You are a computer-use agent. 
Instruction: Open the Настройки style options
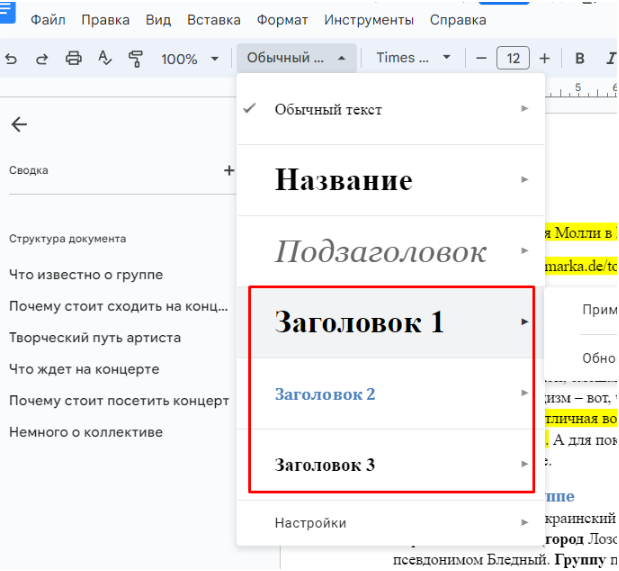point(390,523)
